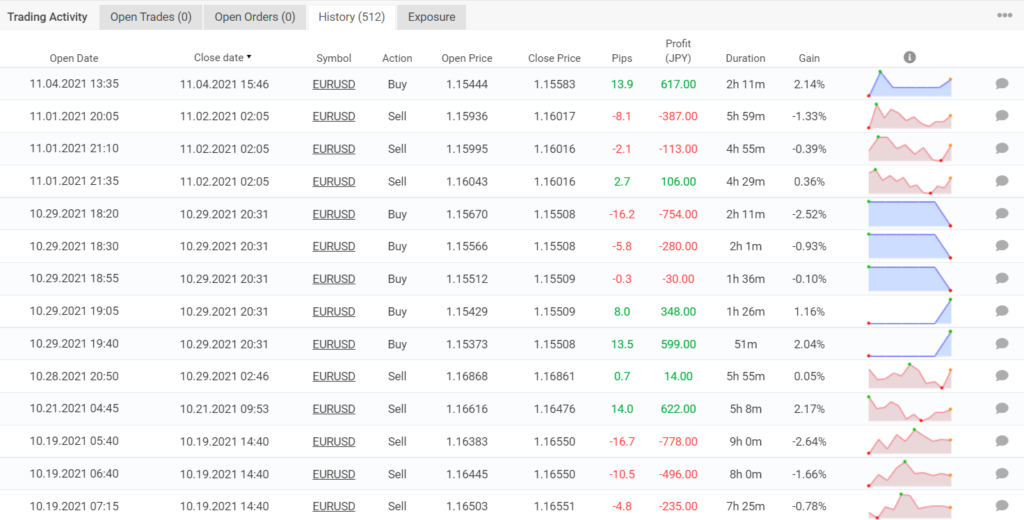The height and width of the screenshot is (520, 1024).
Task: Open comment icon for 10.21.2021 04:45 trade
Action: pos(1002,408)
